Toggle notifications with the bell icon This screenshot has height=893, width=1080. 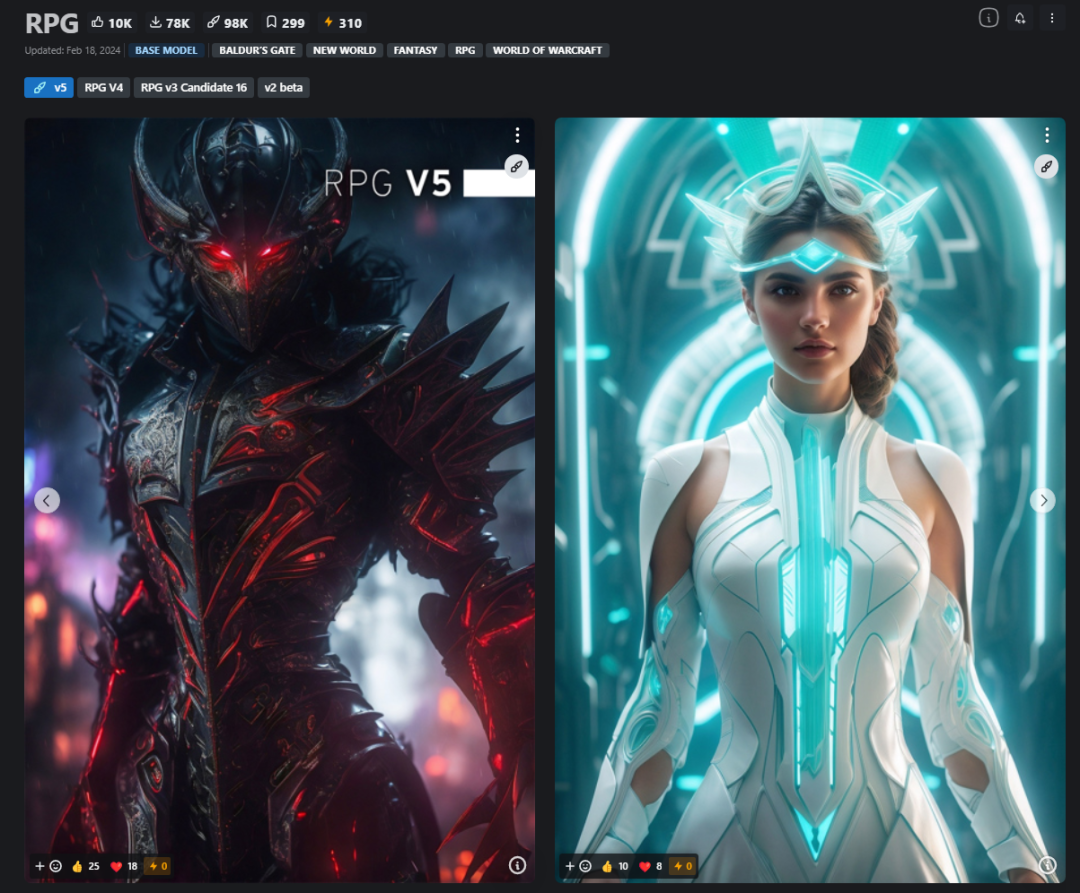click(1020, 18)
